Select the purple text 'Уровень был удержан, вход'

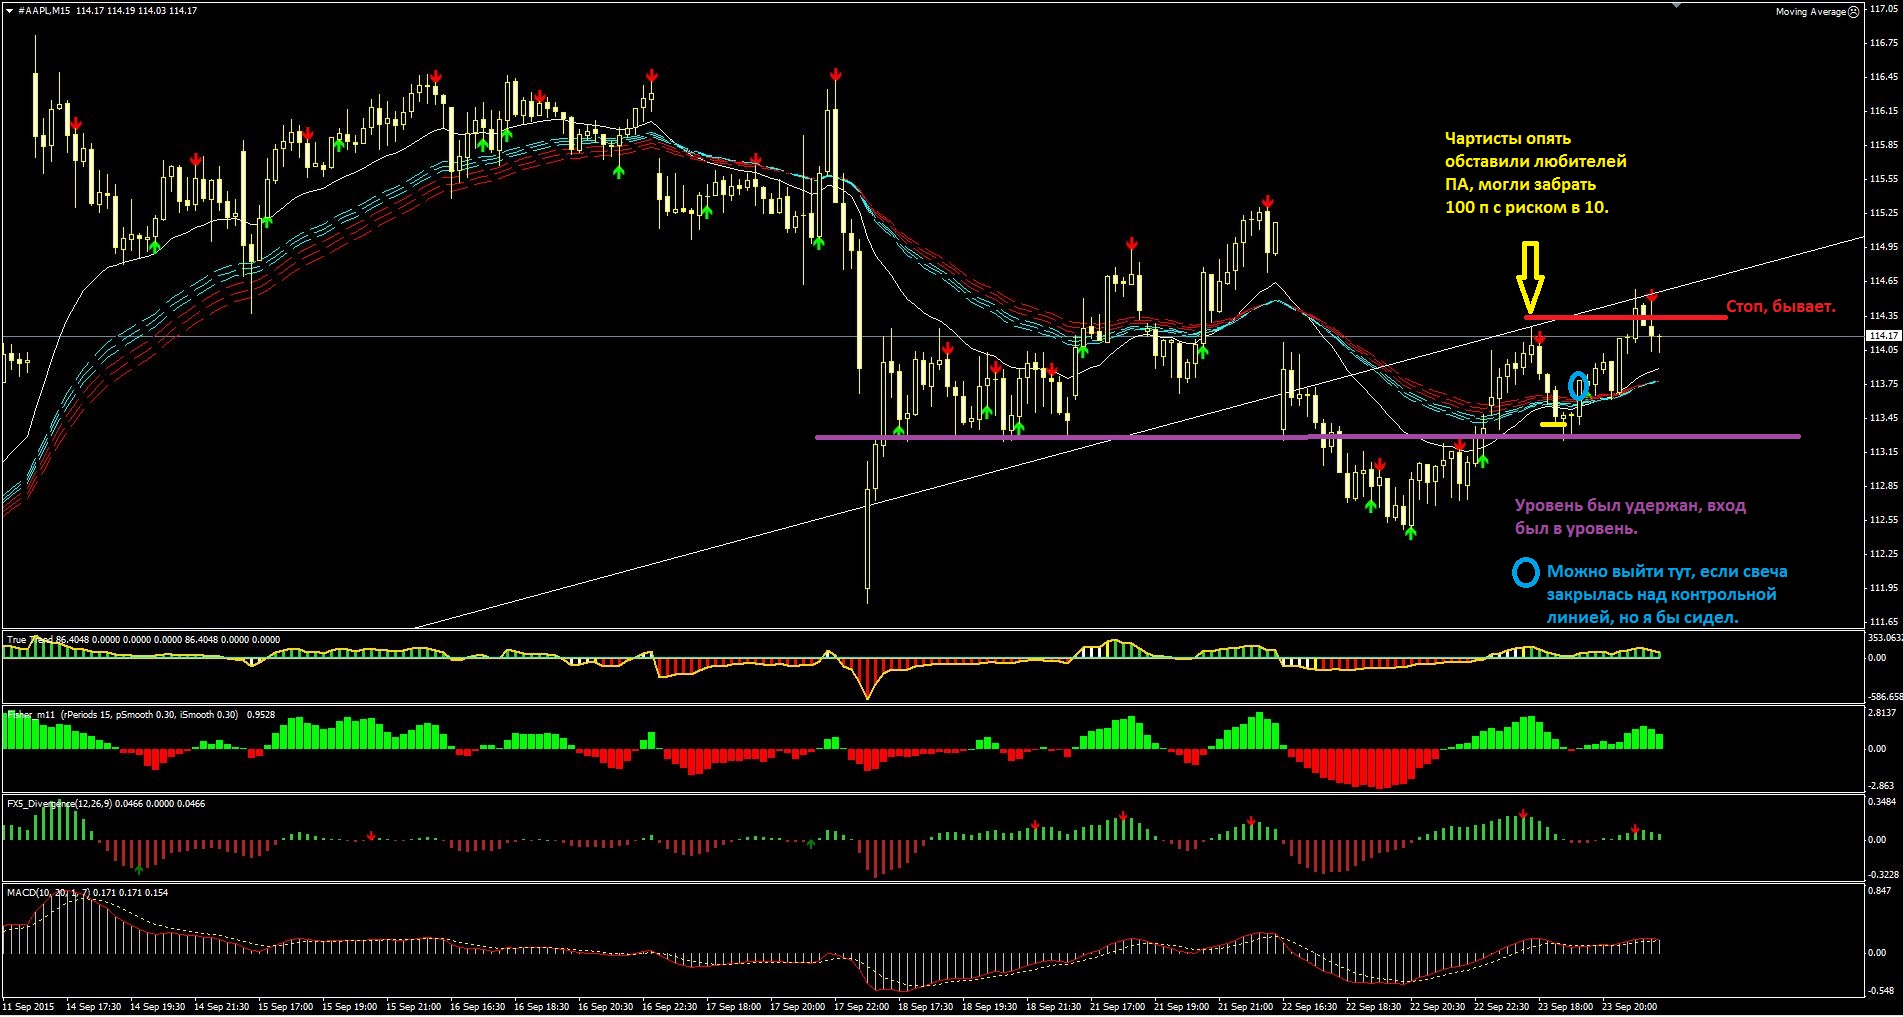click(x=1630, y=506)
